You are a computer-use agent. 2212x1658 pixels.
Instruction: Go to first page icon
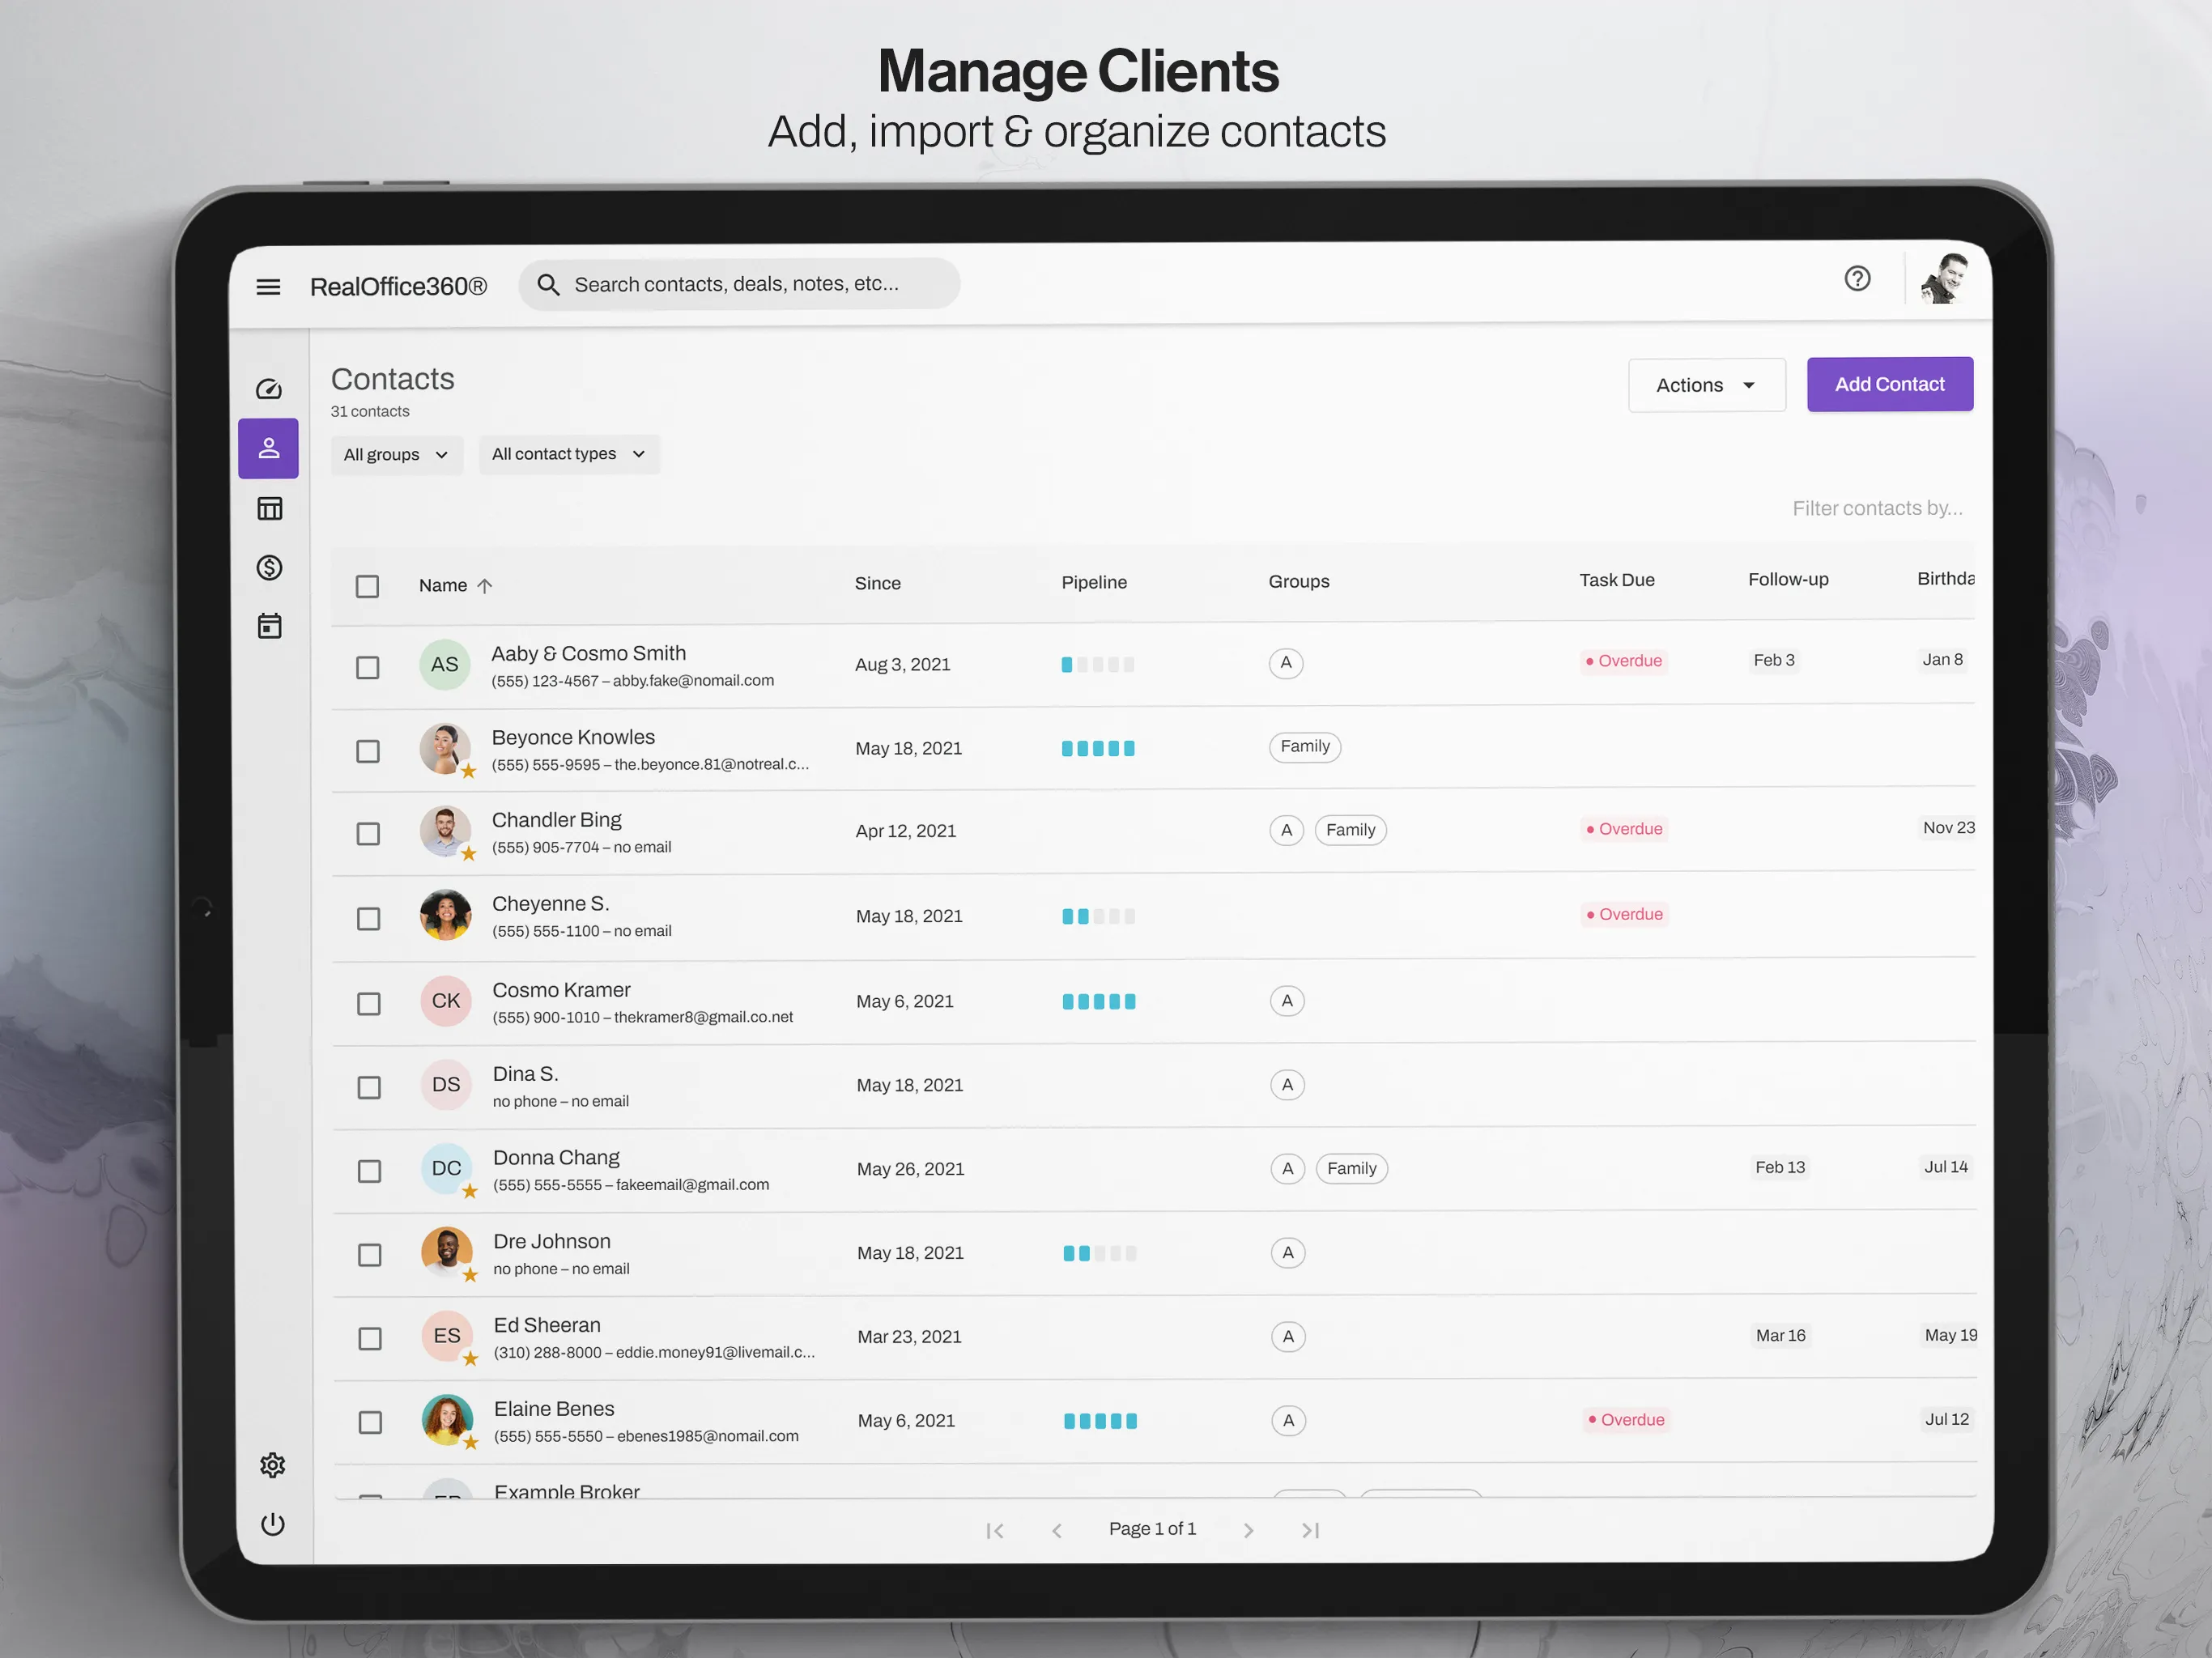click(x=994, y=1531)
